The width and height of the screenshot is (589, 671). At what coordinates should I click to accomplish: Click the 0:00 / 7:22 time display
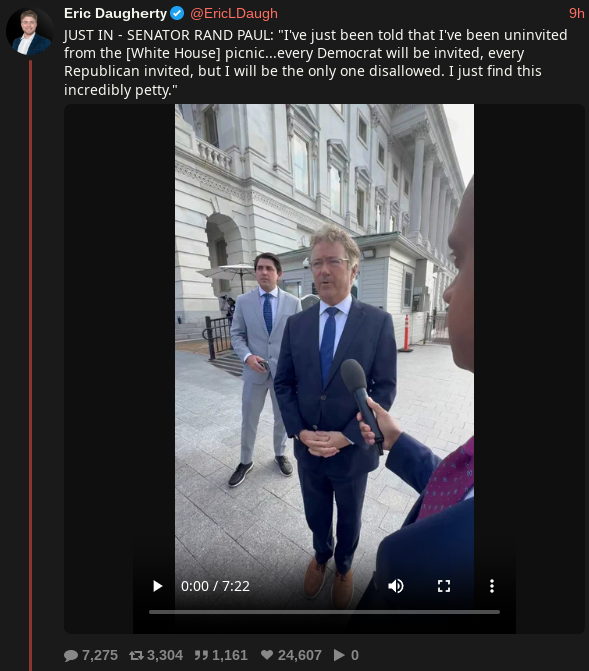tap(215, 586)
